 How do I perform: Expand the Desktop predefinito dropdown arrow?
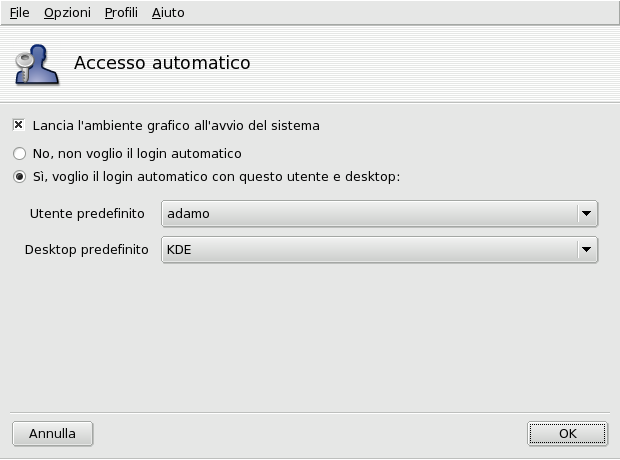587,249
